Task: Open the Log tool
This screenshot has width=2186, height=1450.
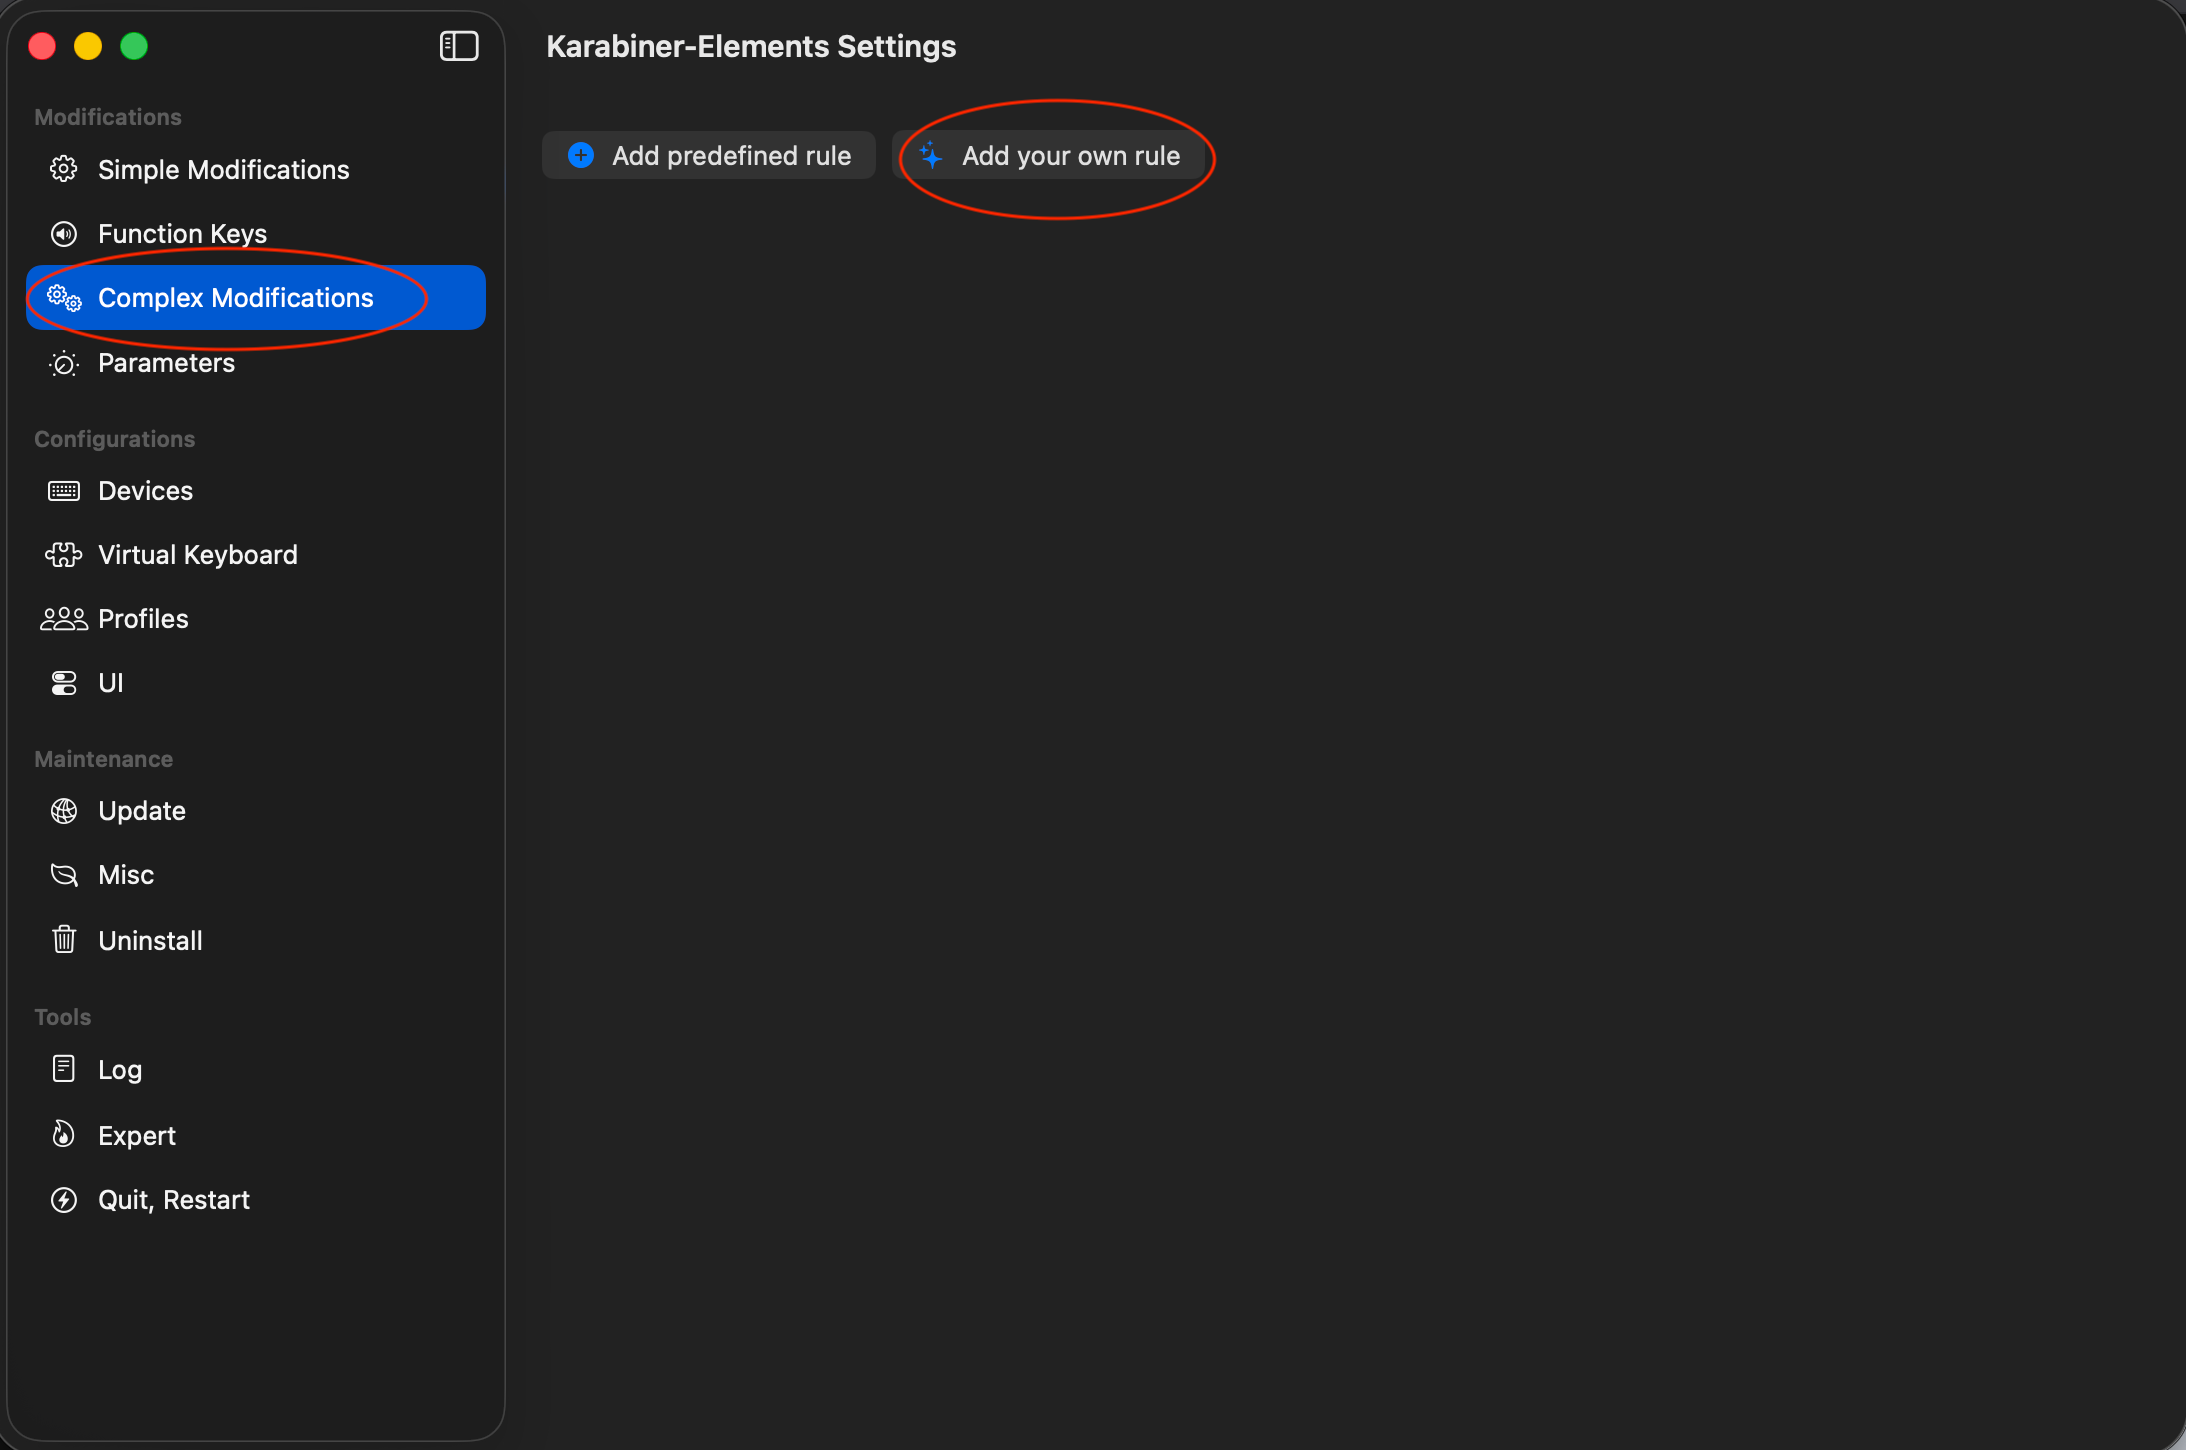Action: point(120,1070)
